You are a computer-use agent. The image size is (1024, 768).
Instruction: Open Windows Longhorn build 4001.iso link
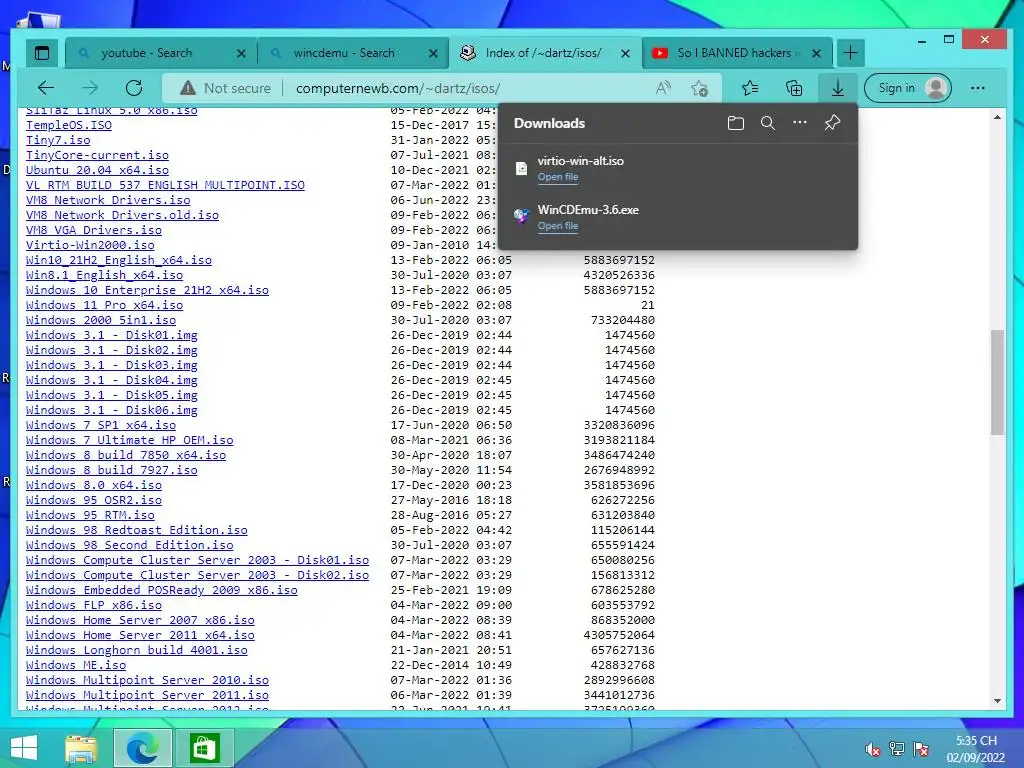pos(136,651)
